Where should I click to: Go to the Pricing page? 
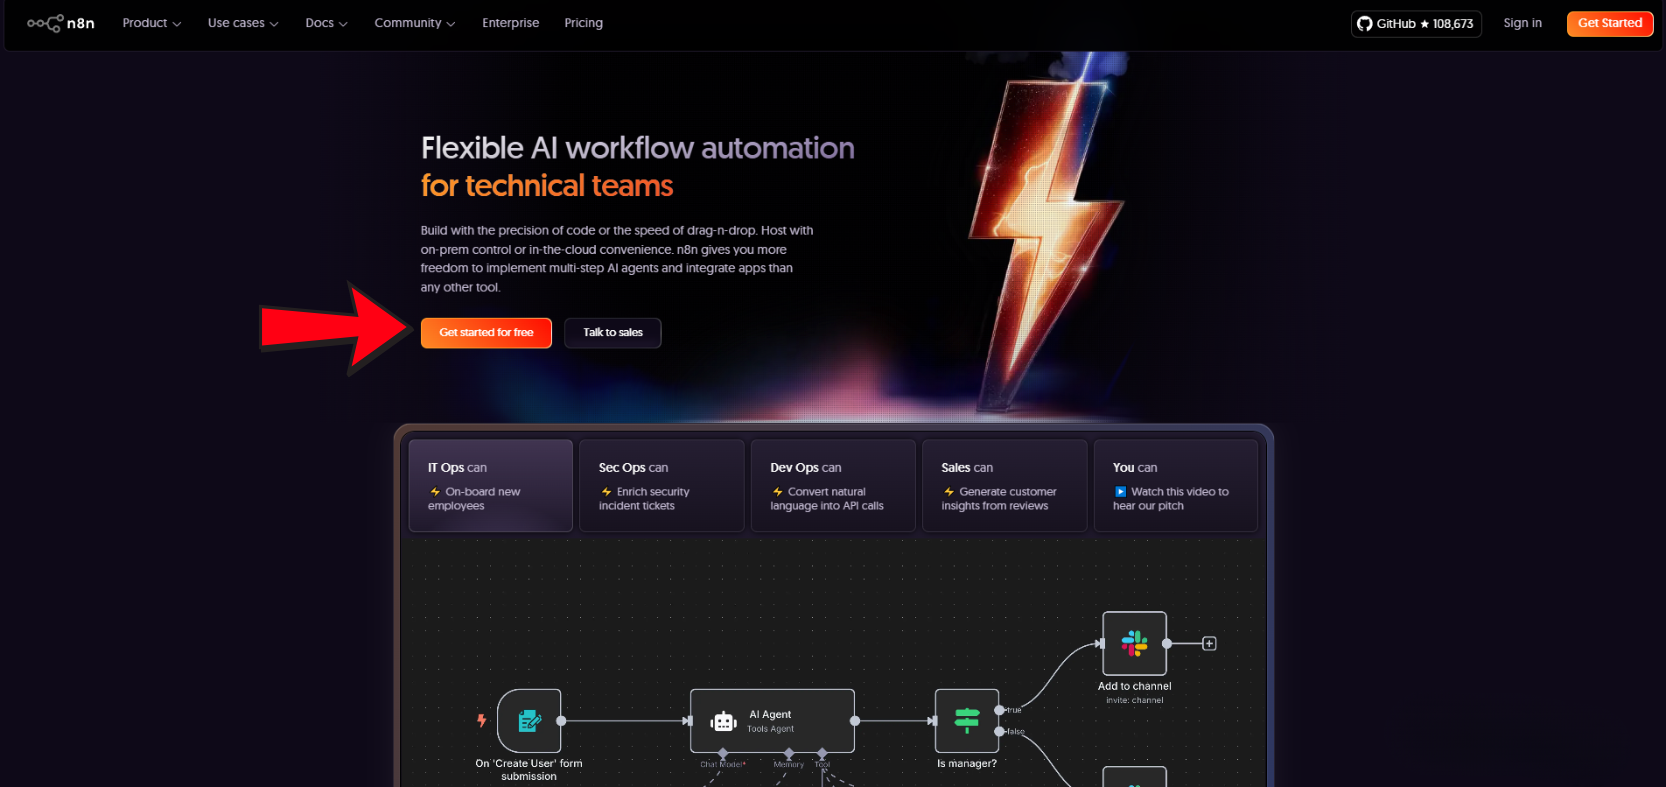tap(583, 23)
